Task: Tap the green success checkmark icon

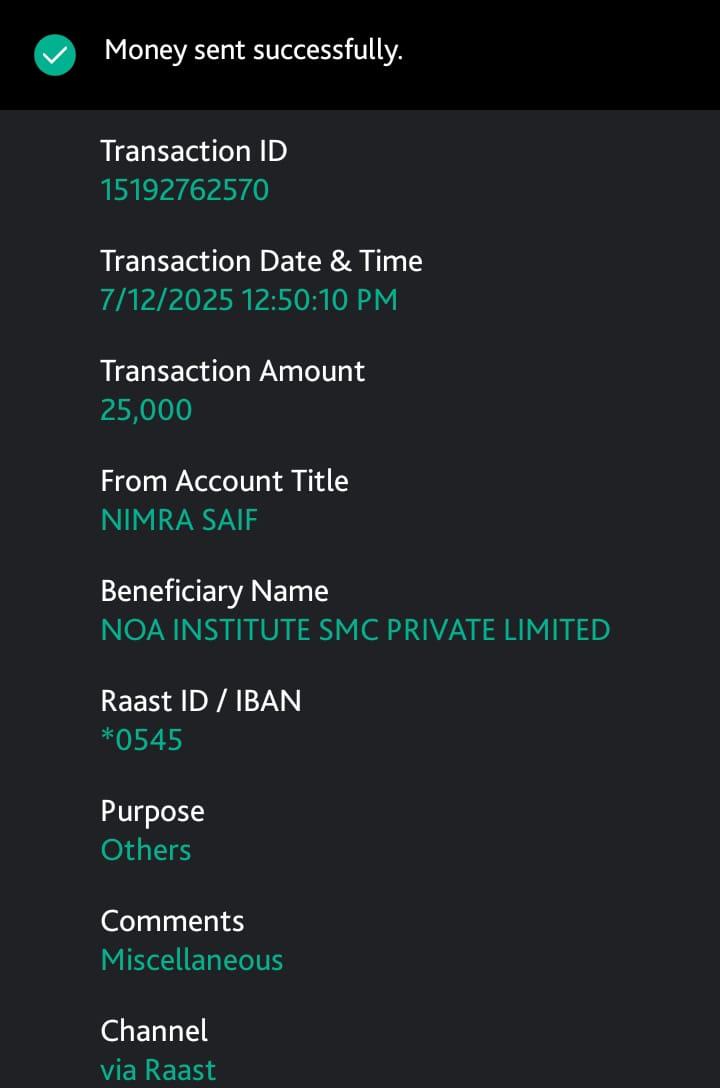Action: pos(54,54)
